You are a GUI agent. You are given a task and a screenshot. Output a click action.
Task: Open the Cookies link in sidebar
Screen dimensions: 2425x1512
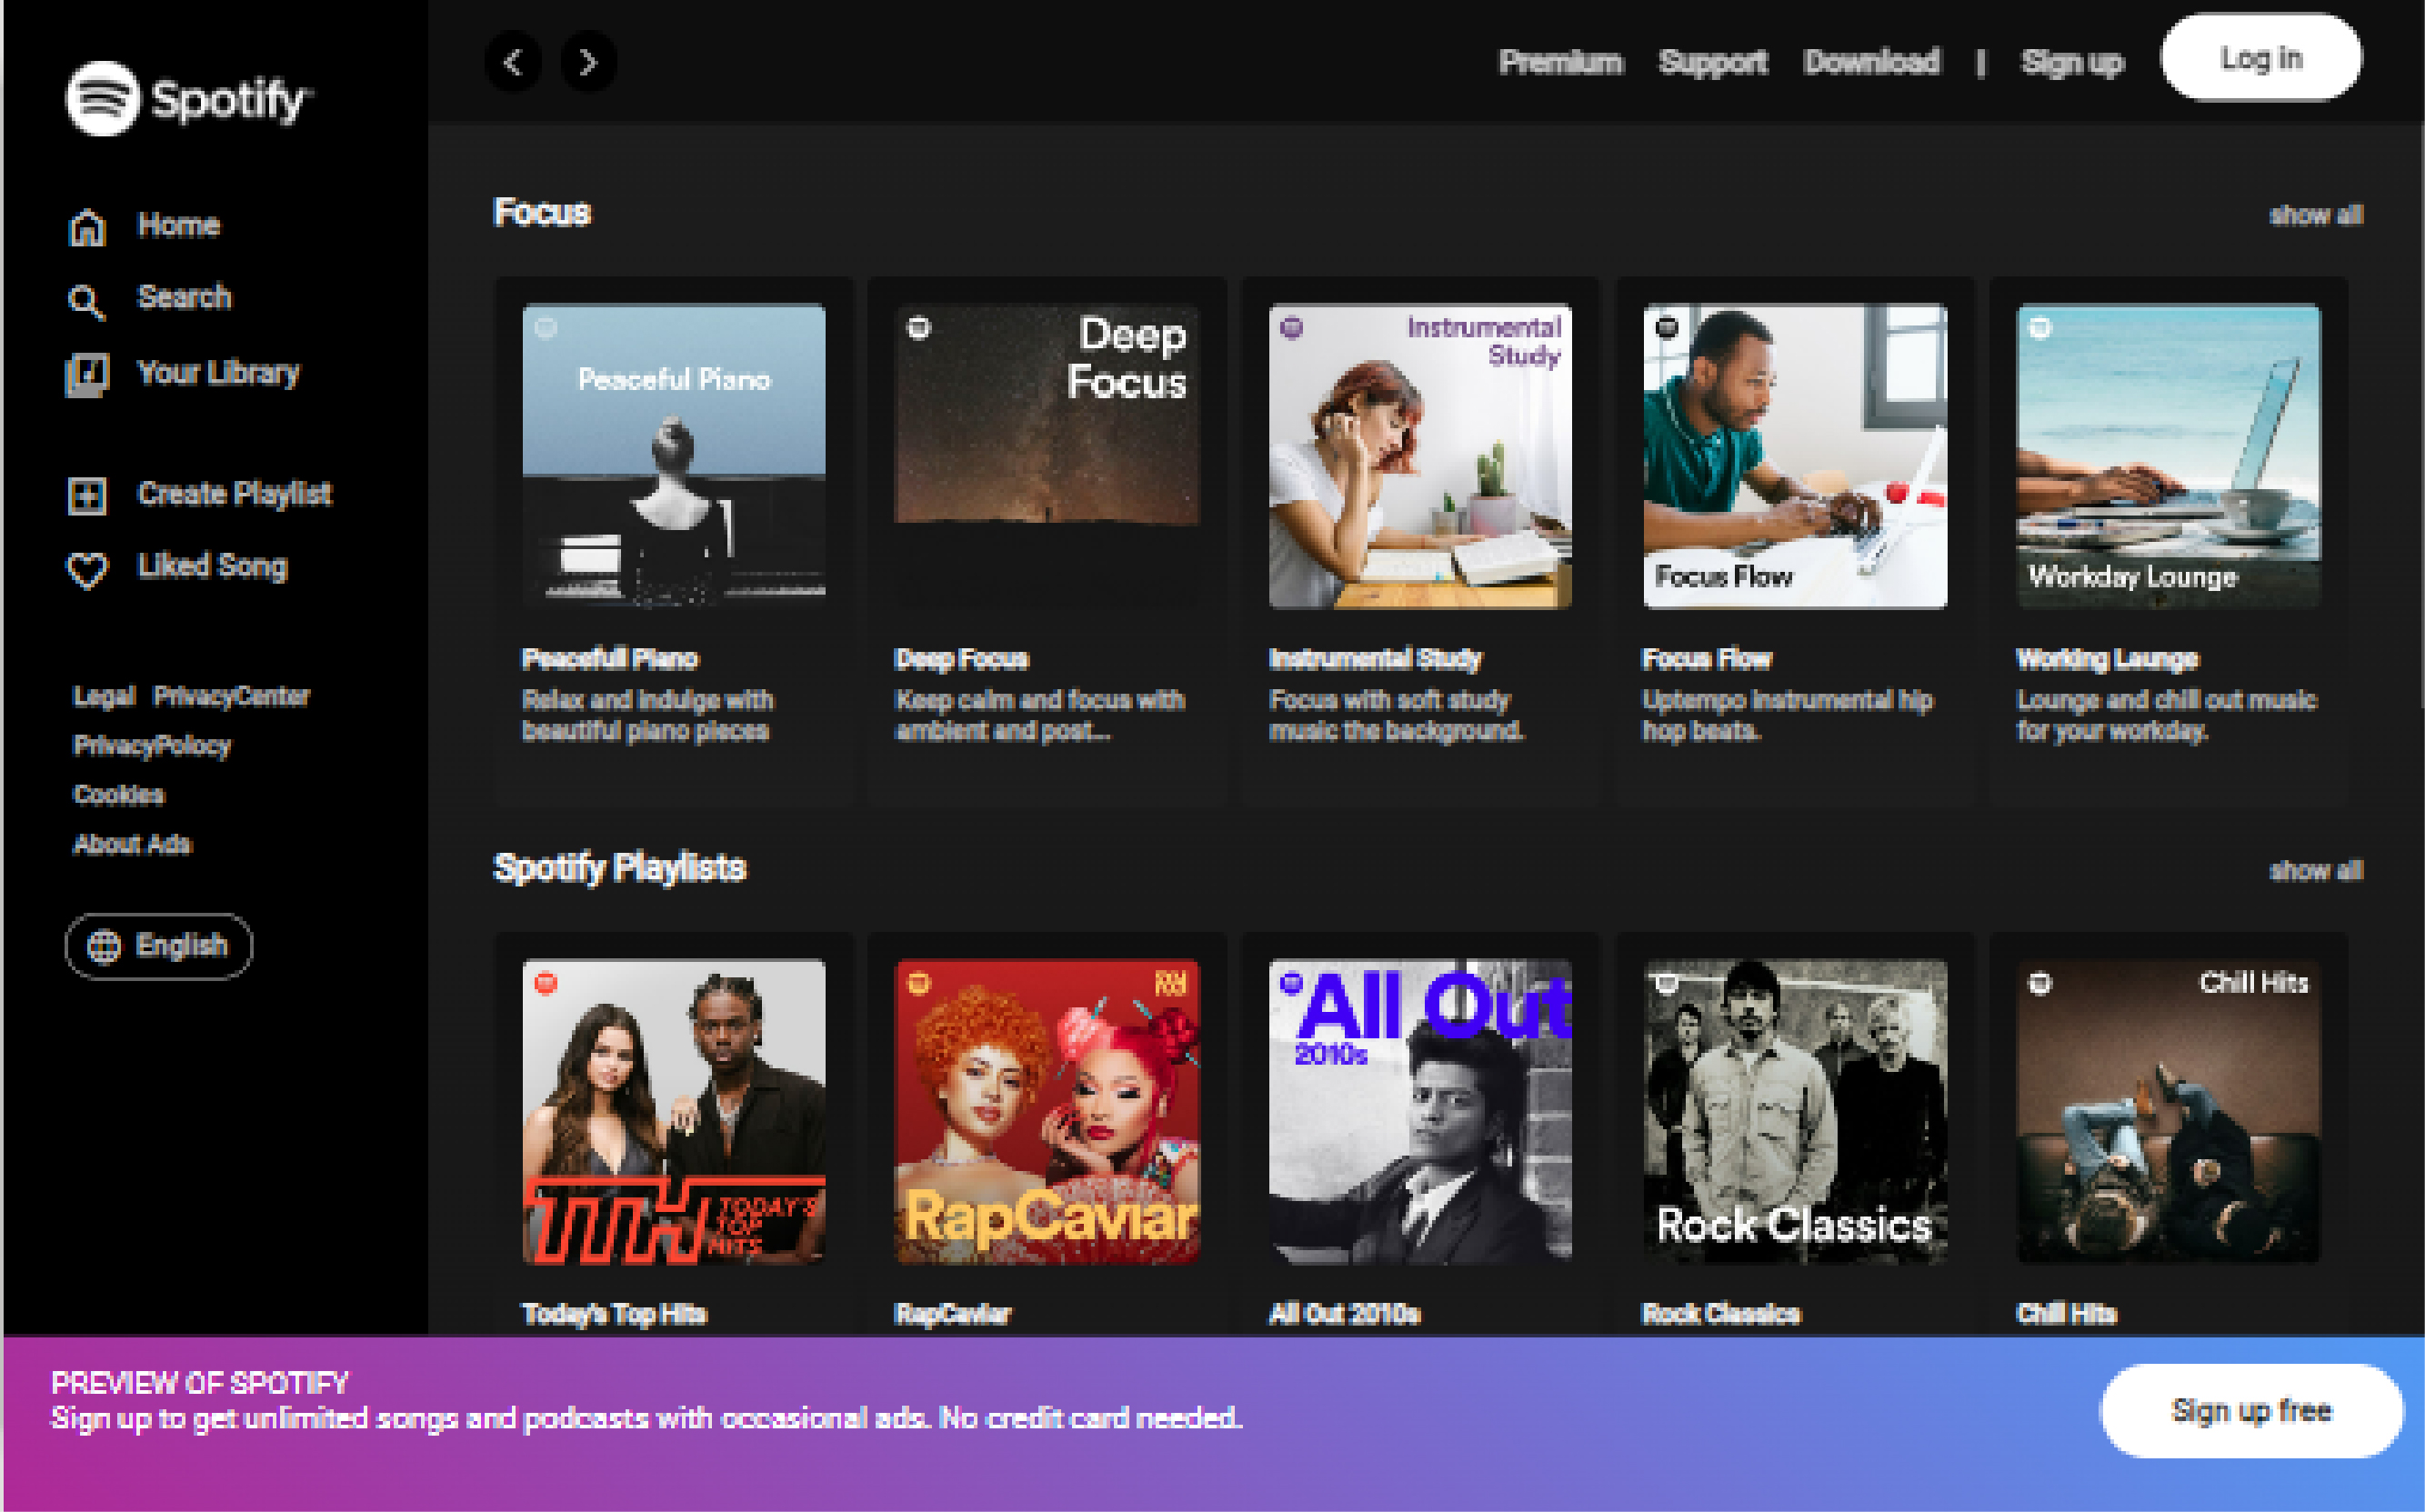pos(119,794)
